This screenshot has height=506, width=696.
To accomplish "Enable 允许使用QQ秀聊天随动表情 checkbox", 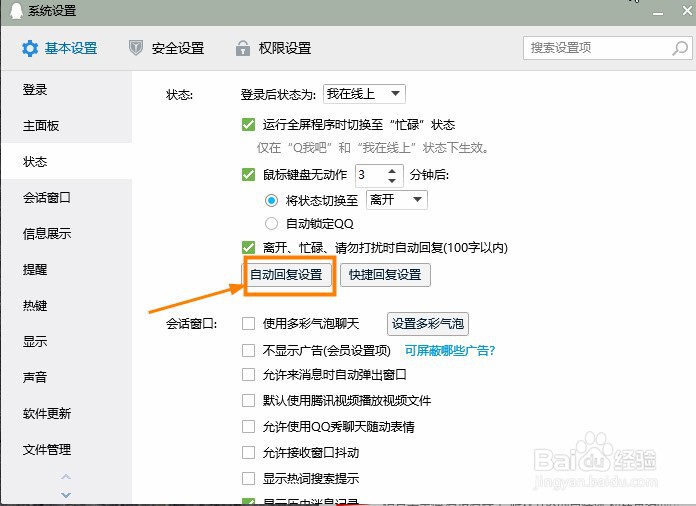I will click(248, 427).
